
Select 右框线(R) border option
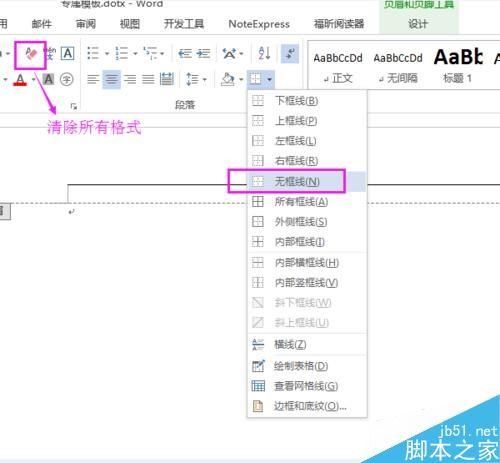tap(307, 161)
